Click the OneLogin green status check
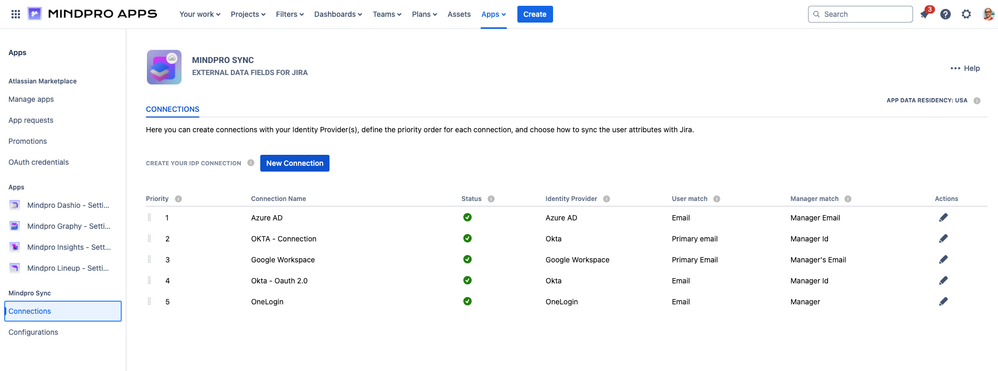The width and height of the screenshot is (998, 371). [467, 301]
